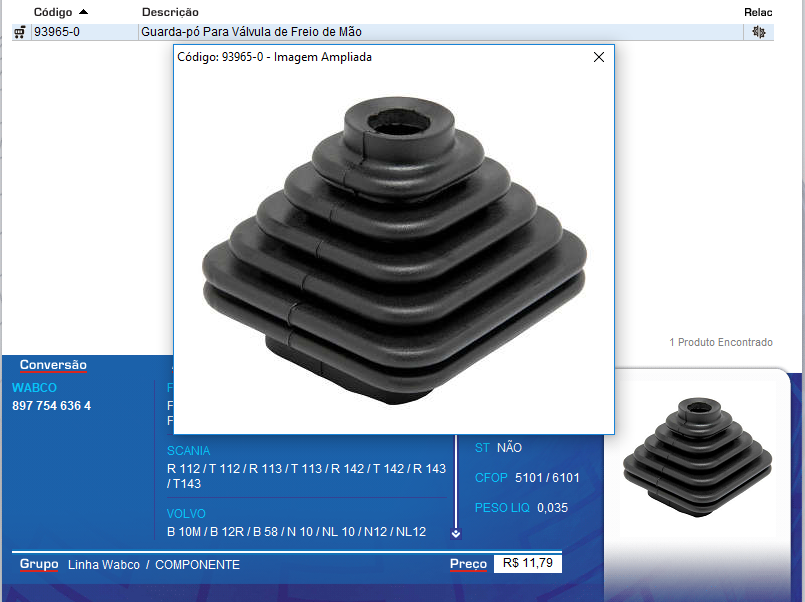Click the gear icon in the Relac column
The image size is (805, 602).
(x=759, y=32)
